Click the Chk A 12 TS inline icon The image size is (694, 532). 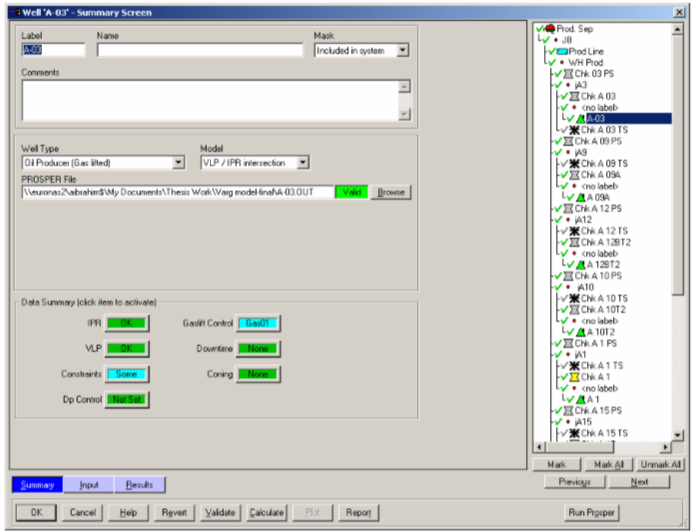pyautogui.click(x=574, y=231)
